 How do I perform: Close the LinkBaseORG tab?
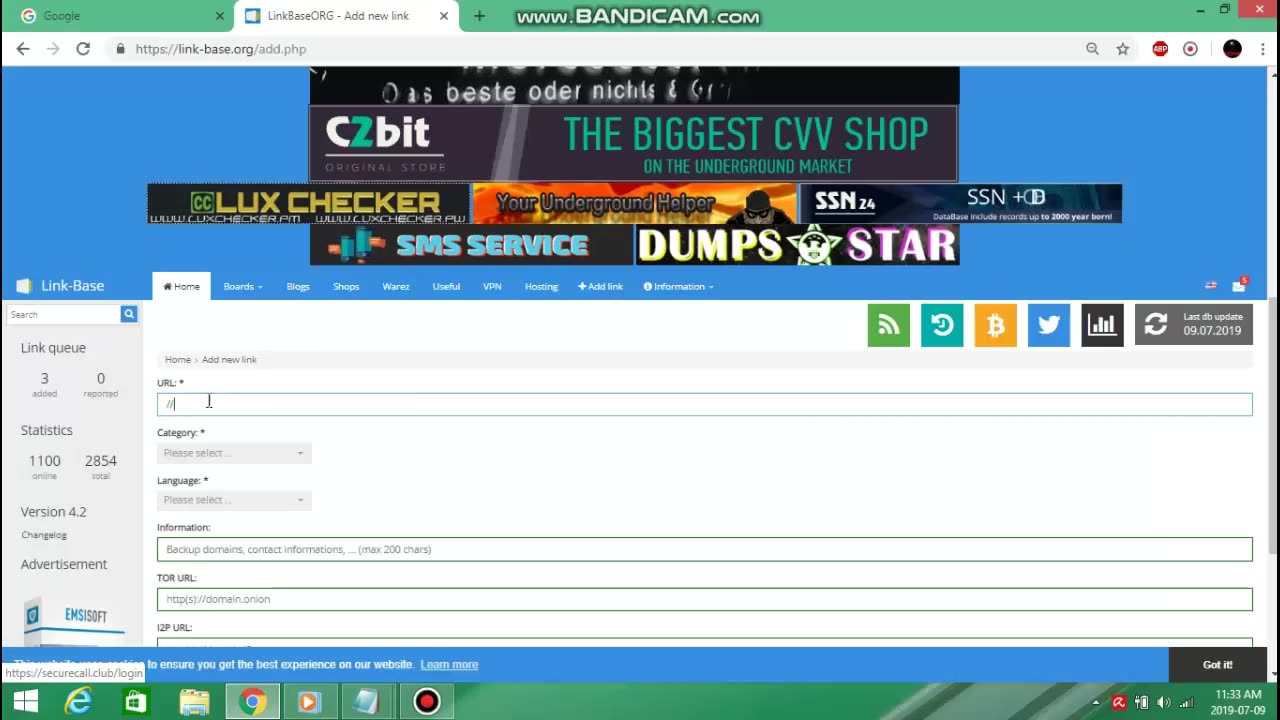pos(444,16)
